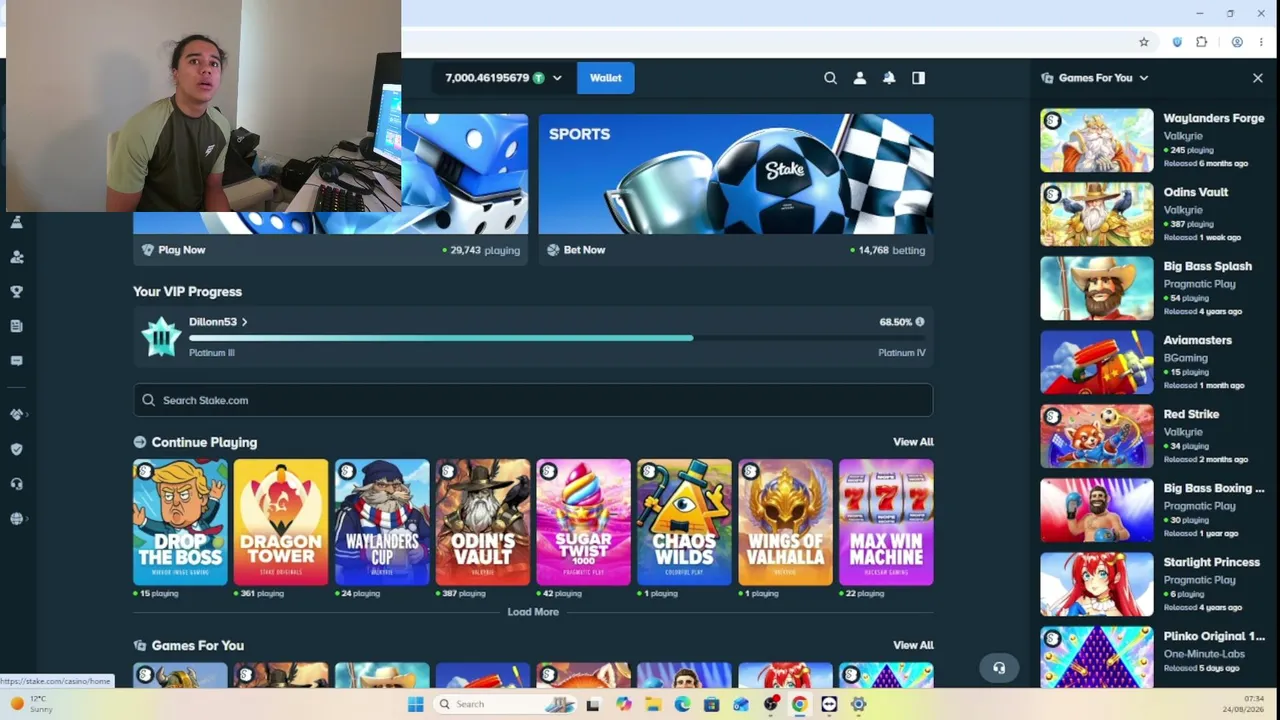Open the shield icon in sidebar

pos(17,449)
